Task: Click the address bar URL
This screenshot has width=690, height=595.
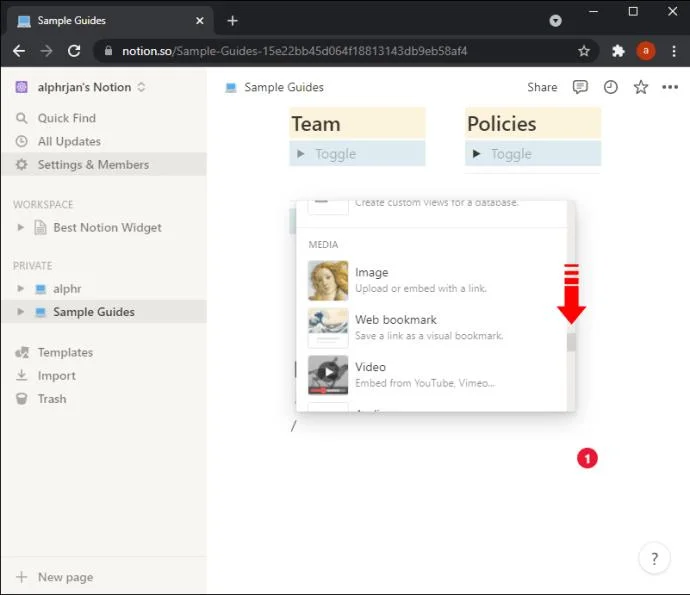Action: pos(294,51)
